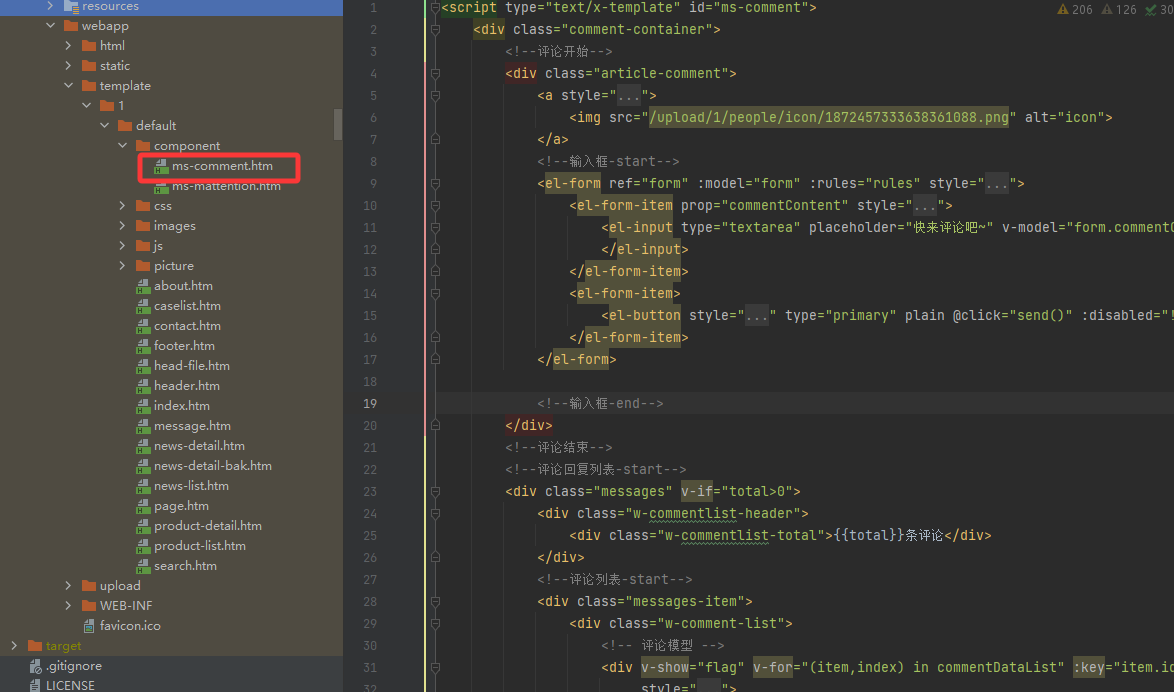Collapse the webapp folder
The width and height of the screenshot is (1174, 692).
coord(50,26)
